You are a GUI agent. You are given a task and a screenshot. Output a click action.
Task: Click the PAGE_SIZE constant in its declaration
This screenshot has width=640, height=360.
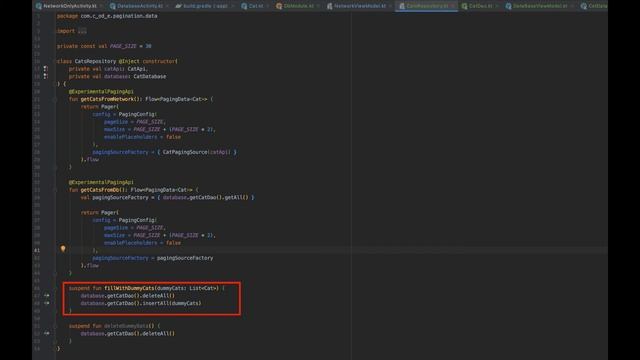pos(123,46)
